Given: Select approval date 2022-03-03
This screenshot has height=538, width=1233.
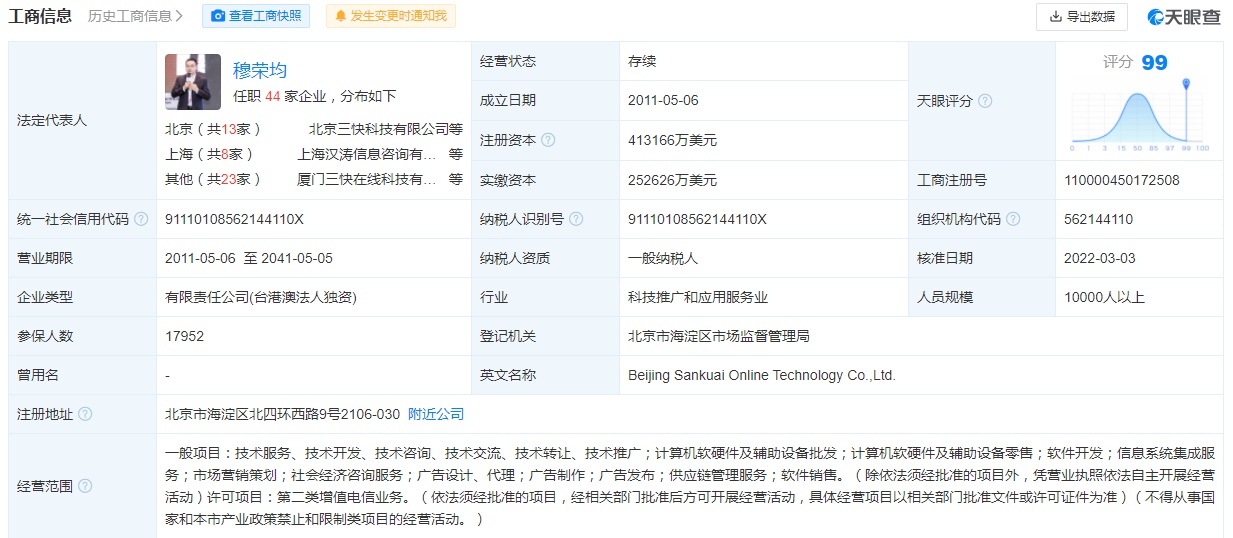Looking at the screenshot, I should click(x=1100, y=258).
